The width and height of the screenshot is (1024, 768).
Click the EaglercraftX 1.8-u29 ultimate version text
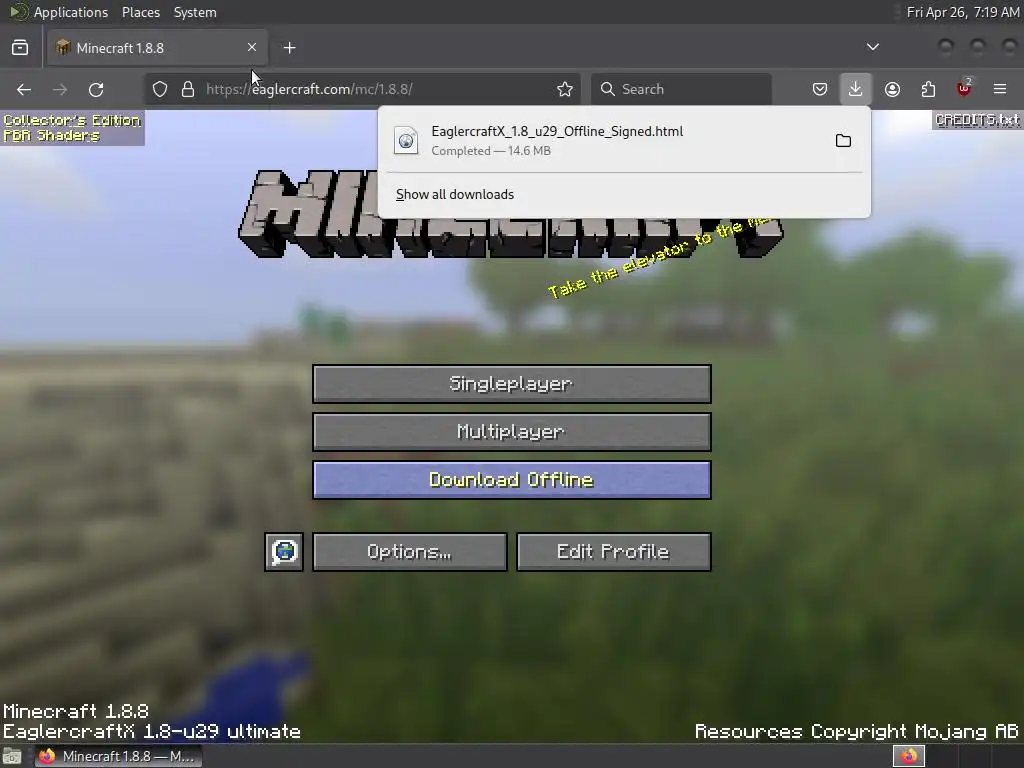point(152,731)
